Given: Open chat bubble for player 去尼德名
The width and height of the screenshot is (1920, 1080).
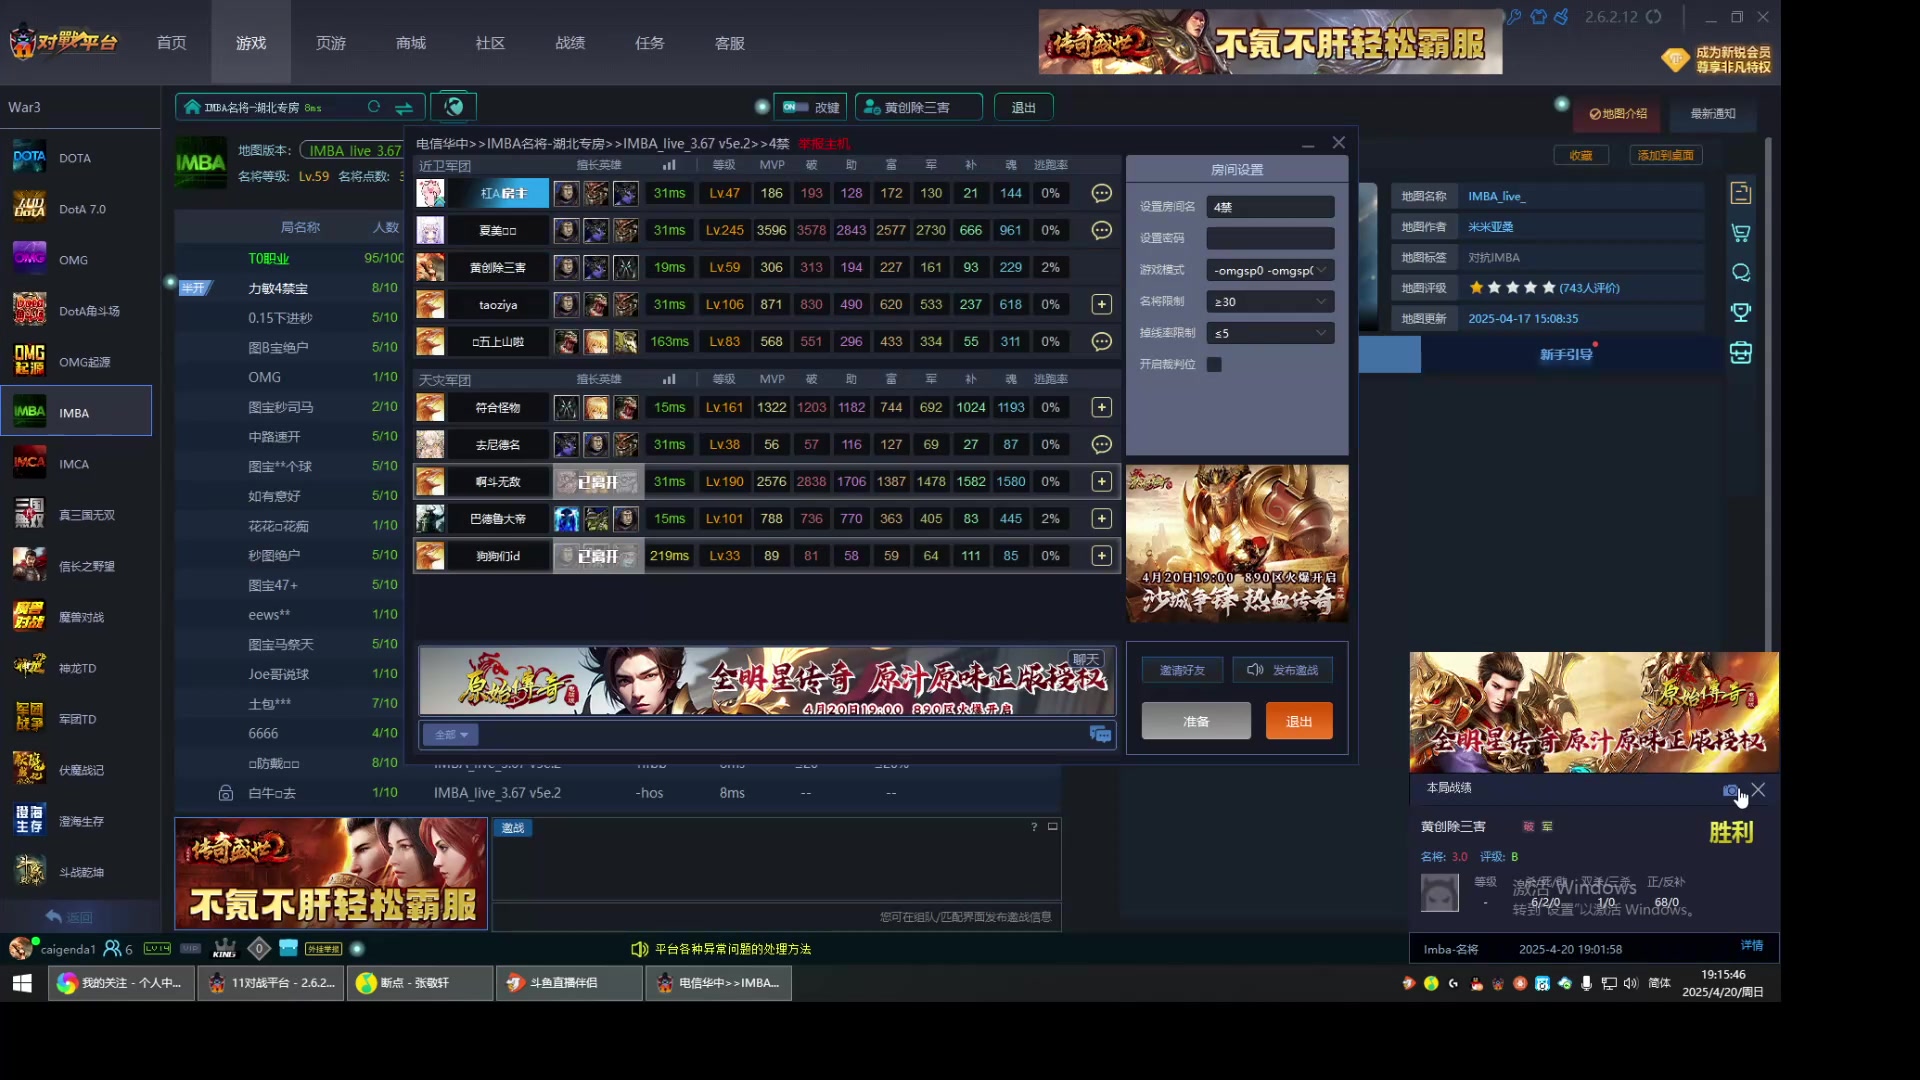Looking at the screenshot, I should coord(1101,444).
